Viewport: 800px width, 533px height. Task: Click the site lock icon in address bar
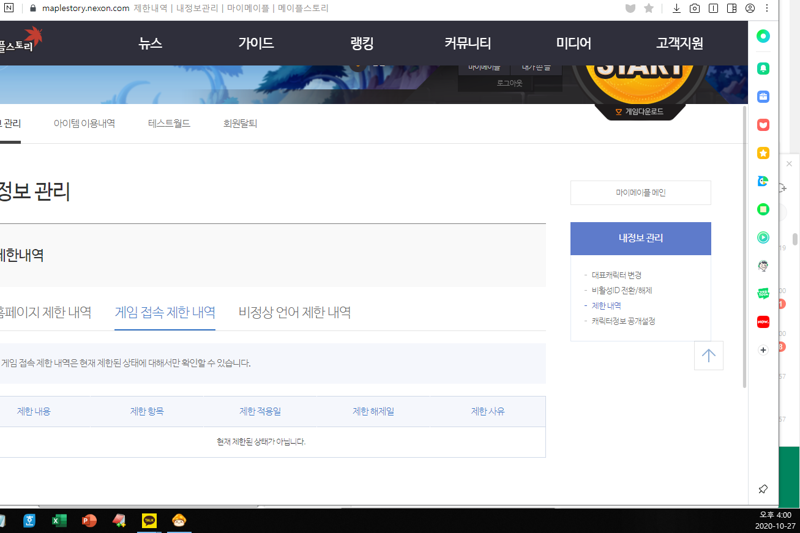click(33, 8)
